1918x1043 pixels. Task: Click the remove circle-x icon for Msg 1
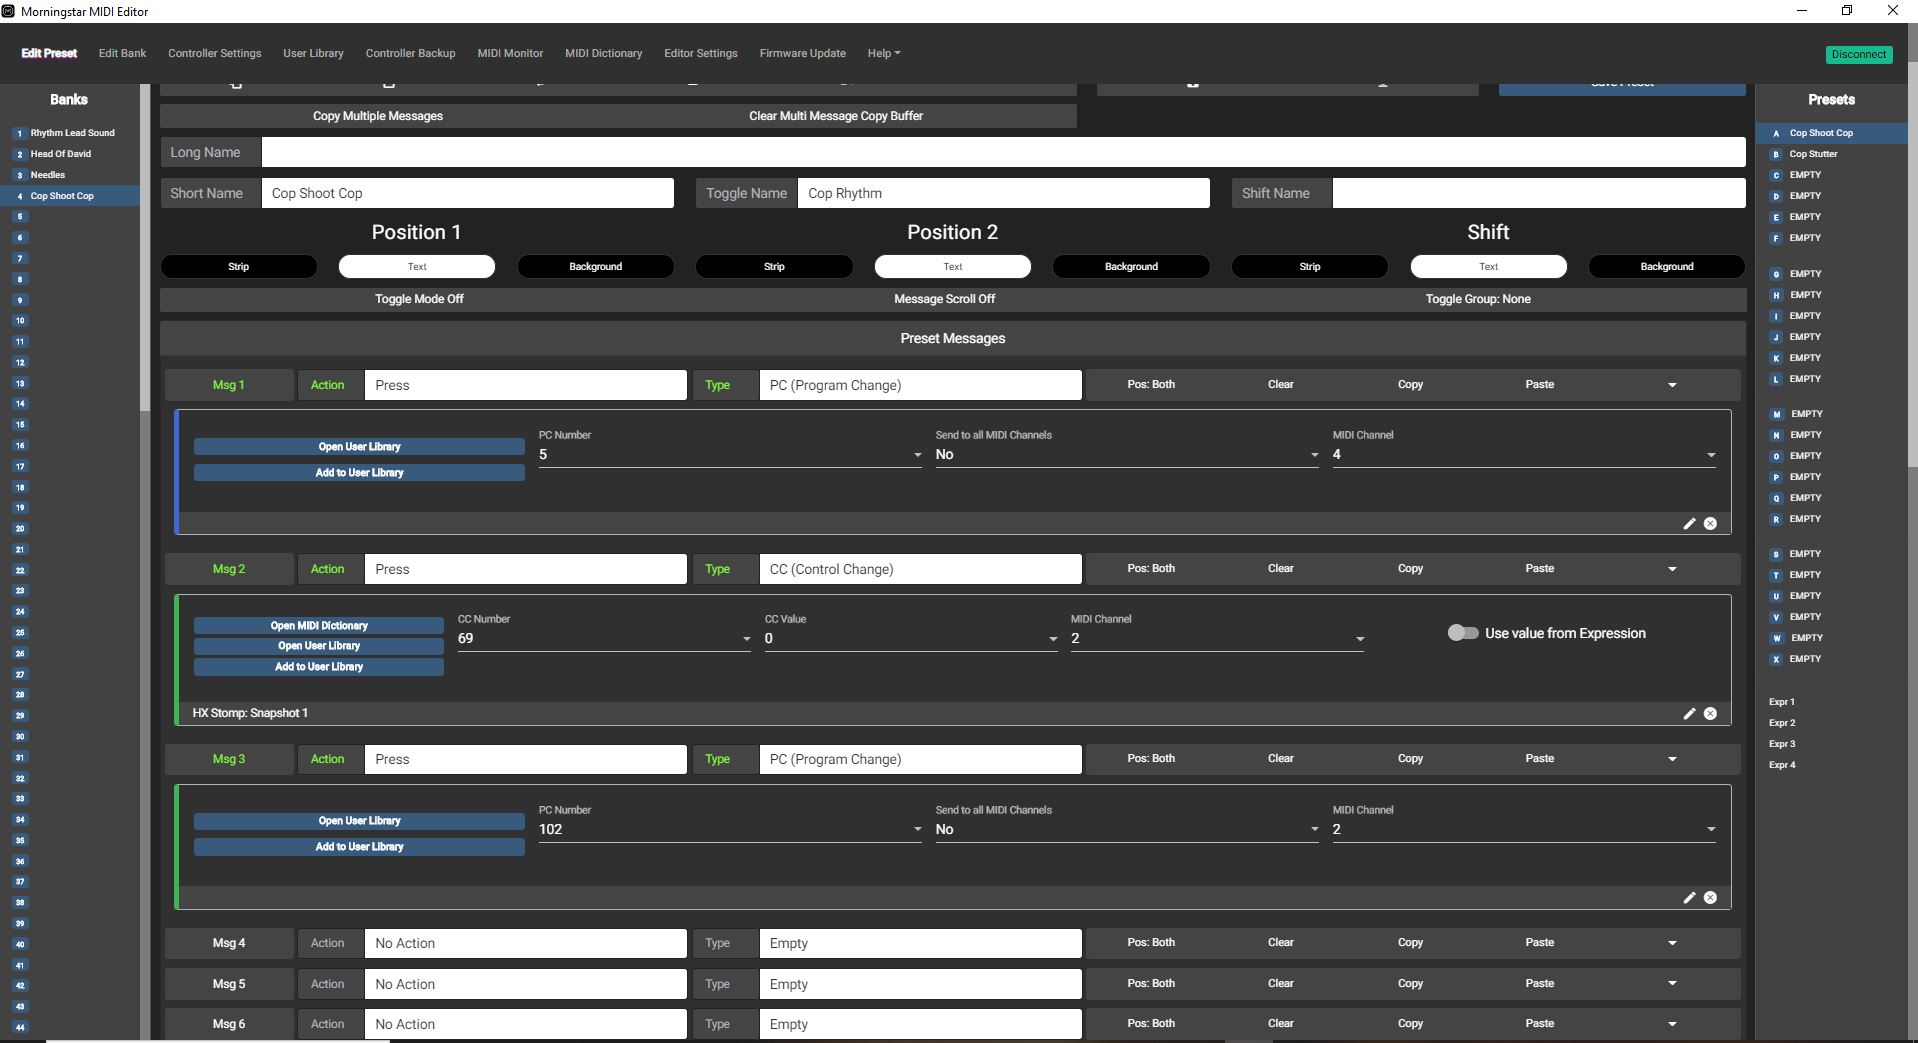pyautogui.click(x=1710, y=523)
